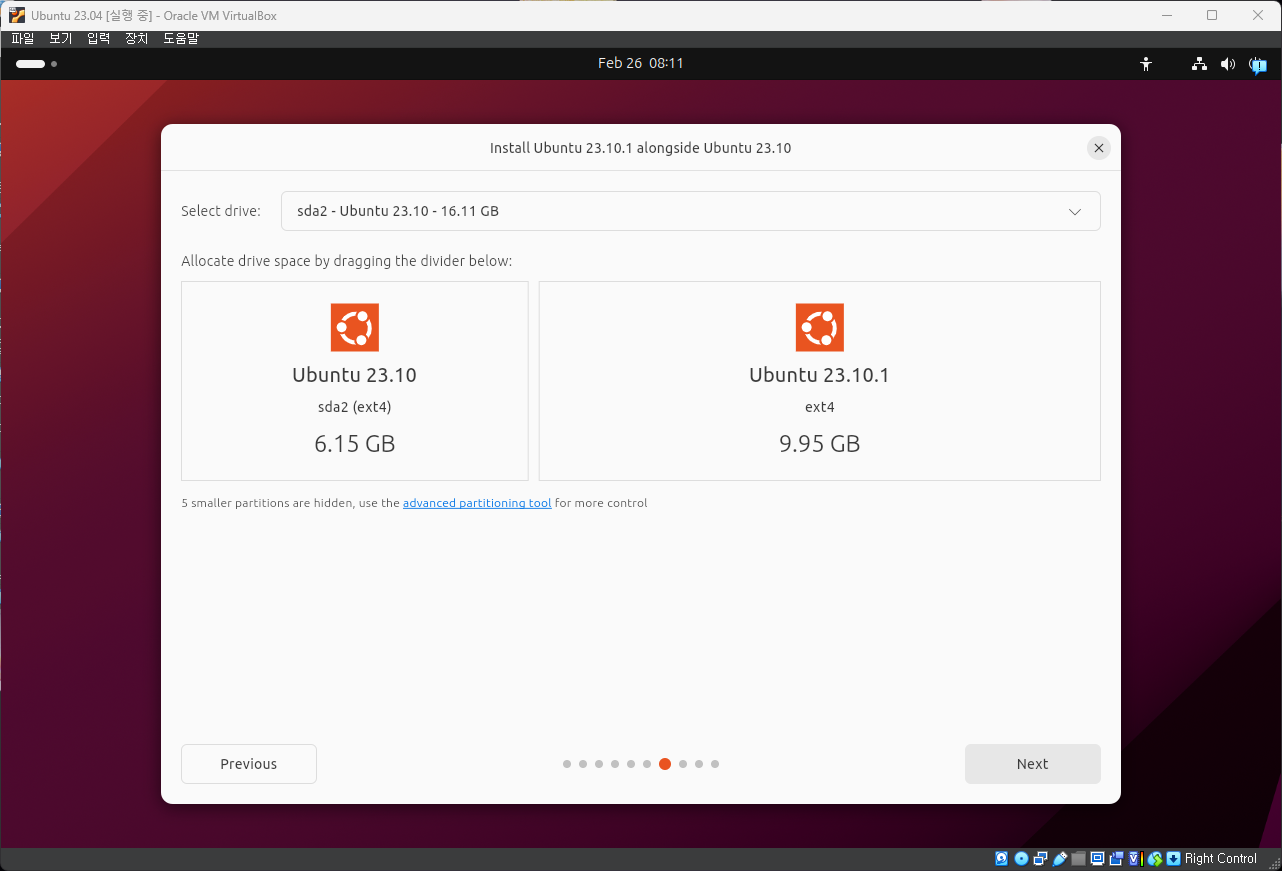Open the 도움말 menu in VirtualBox
The height and width of the screenshot is (871, 1282).
181,39
